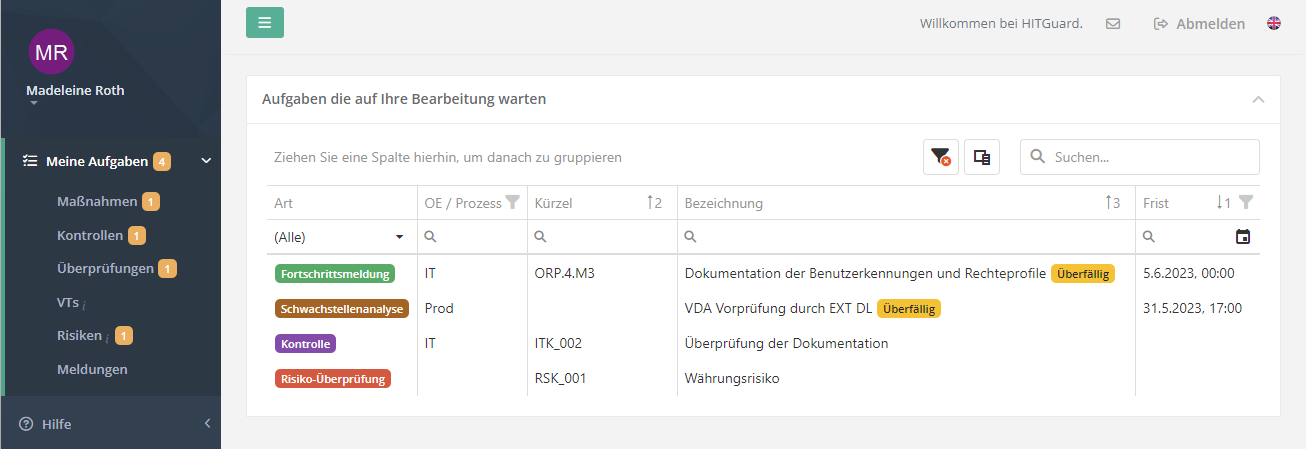Go to Meldungen in the sidebar
The width and height of the screenshot is (1306, 449).
92,369
